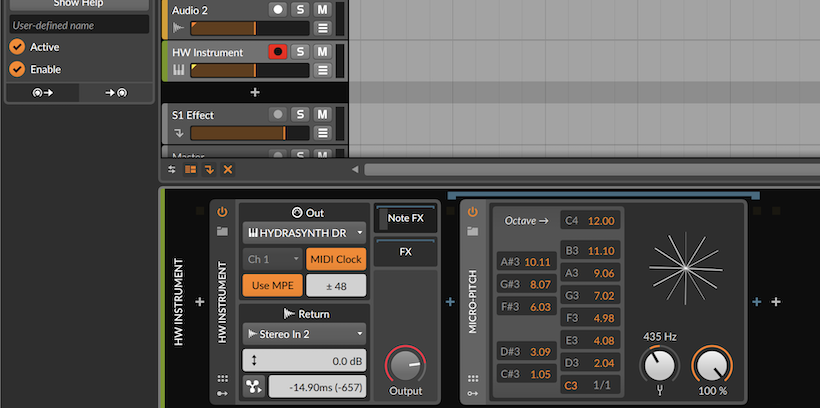Image resolution: width=820 pixels, height=408 pixels.
Task: Click the 435 Hz tuning fork knob
Action: coord(659,365)
